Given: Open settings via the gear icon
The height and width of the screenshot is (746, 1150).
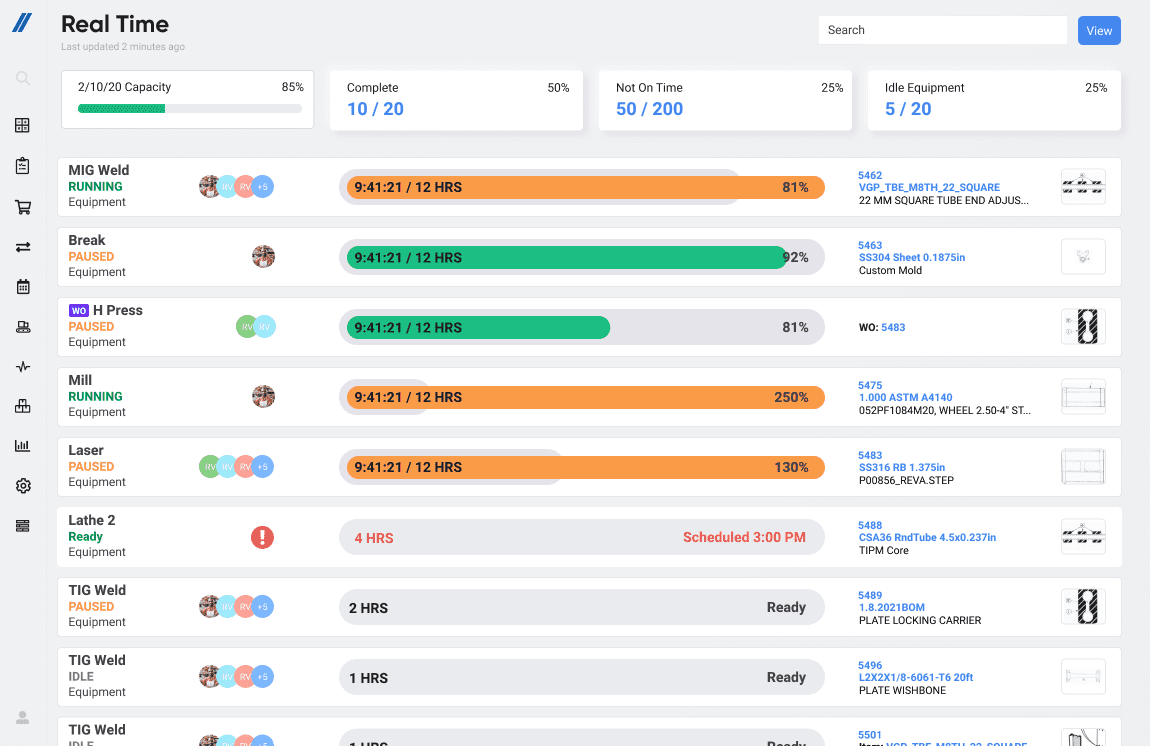Looking at the screenshot, I should (x=22, y=485).
